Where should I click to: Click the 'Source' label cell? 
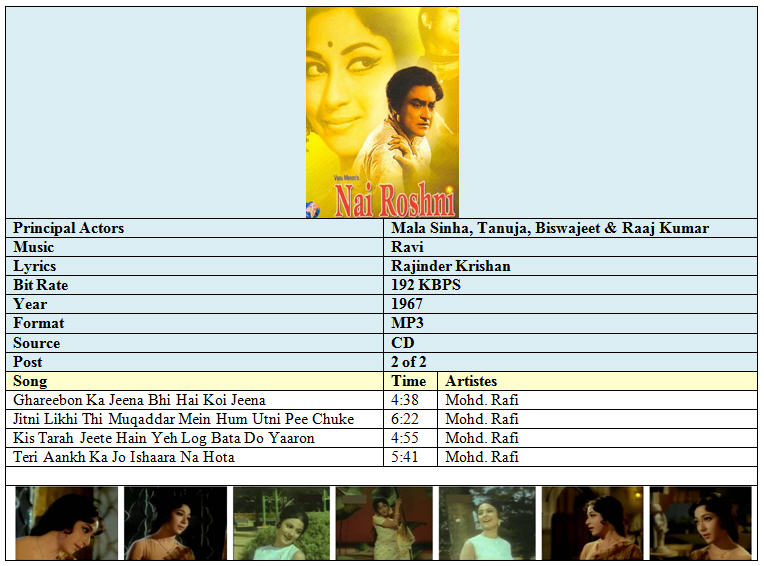(x=195, y=343)
